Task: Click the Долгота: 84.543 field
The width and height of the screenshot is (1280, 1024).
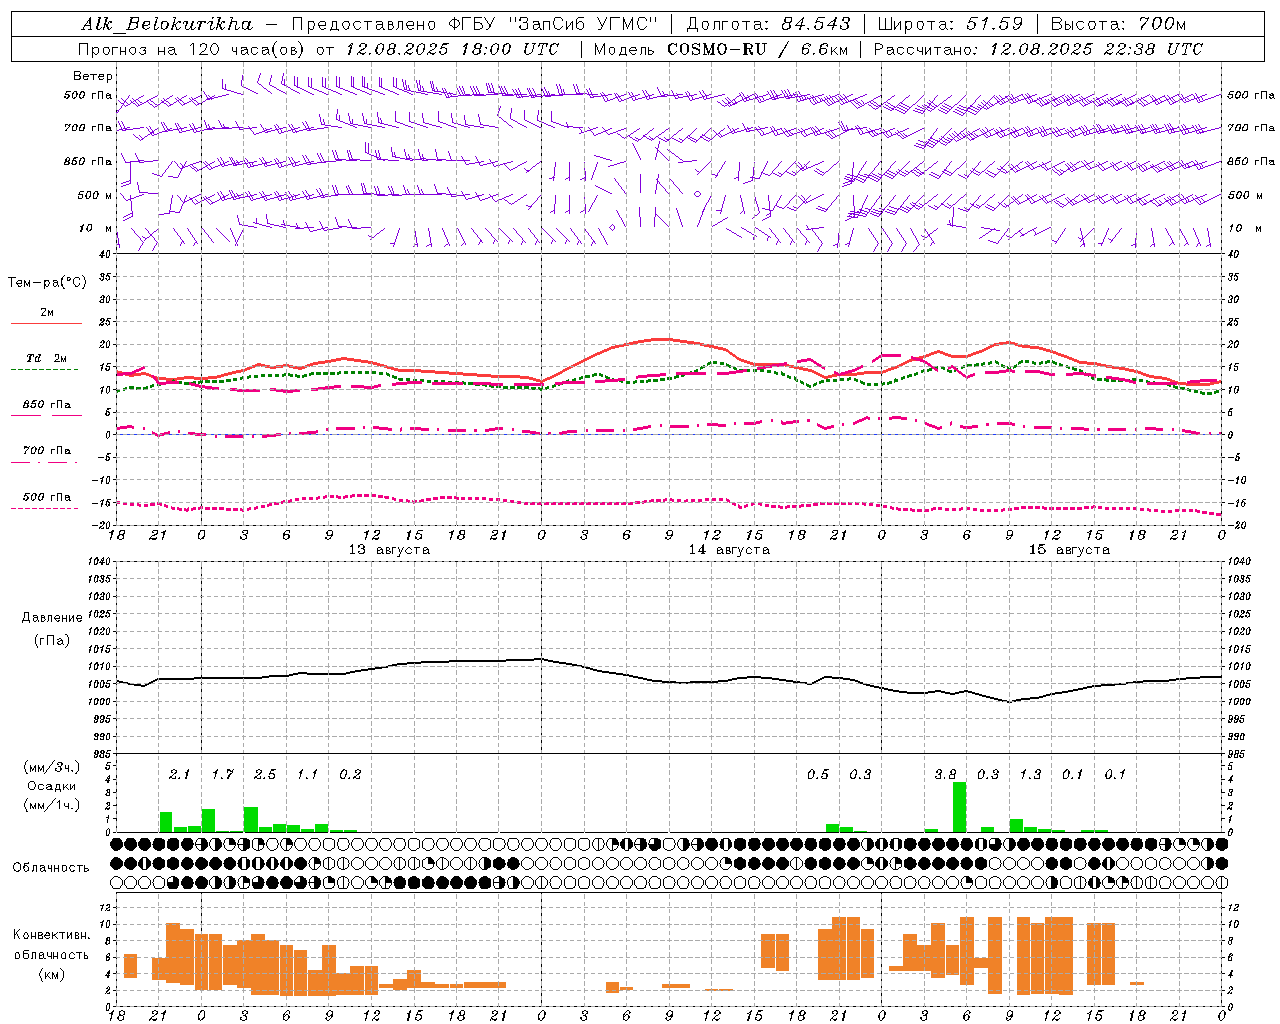Action: pyautogui.click(x=769, y=24)
